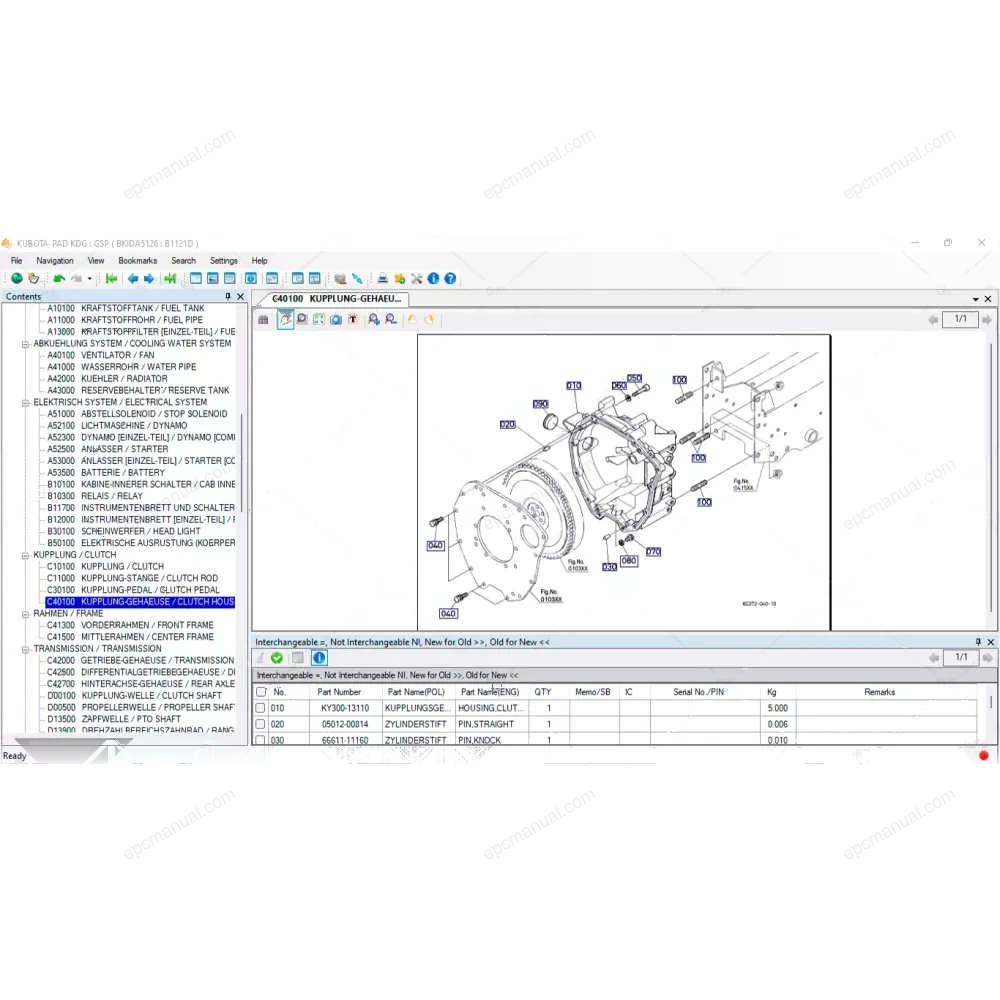Viewport: 1000px width, 1000px height.
Task: Select the hand pan tool in illustration toolbar
Action: [x=285, y=320]
